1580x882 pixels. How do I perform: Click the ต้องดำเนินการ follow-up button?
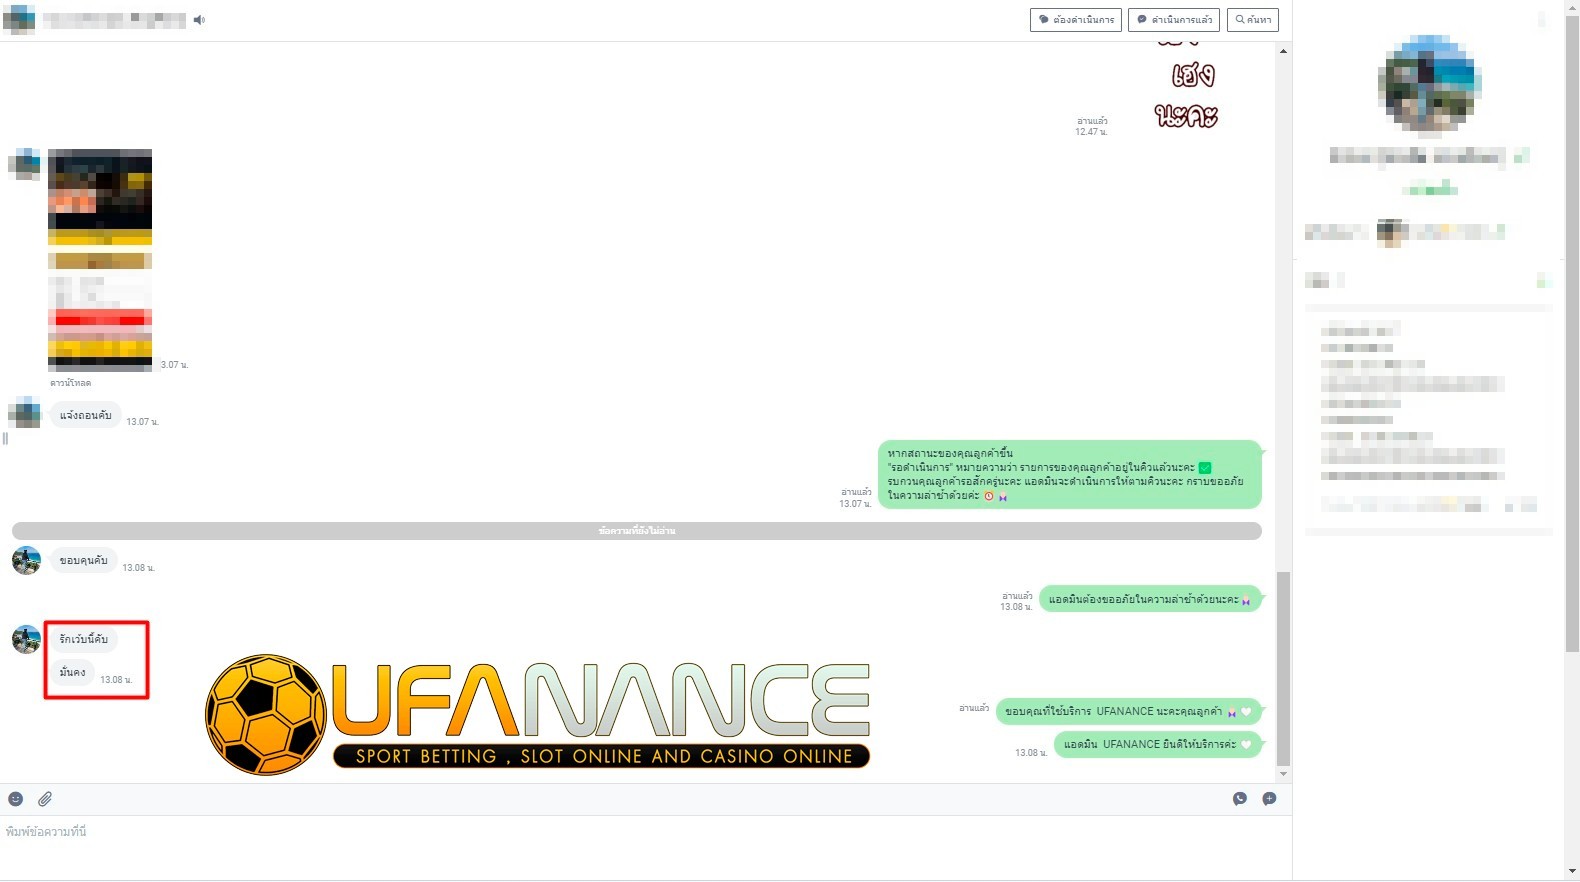click(x=1076, y=20)
